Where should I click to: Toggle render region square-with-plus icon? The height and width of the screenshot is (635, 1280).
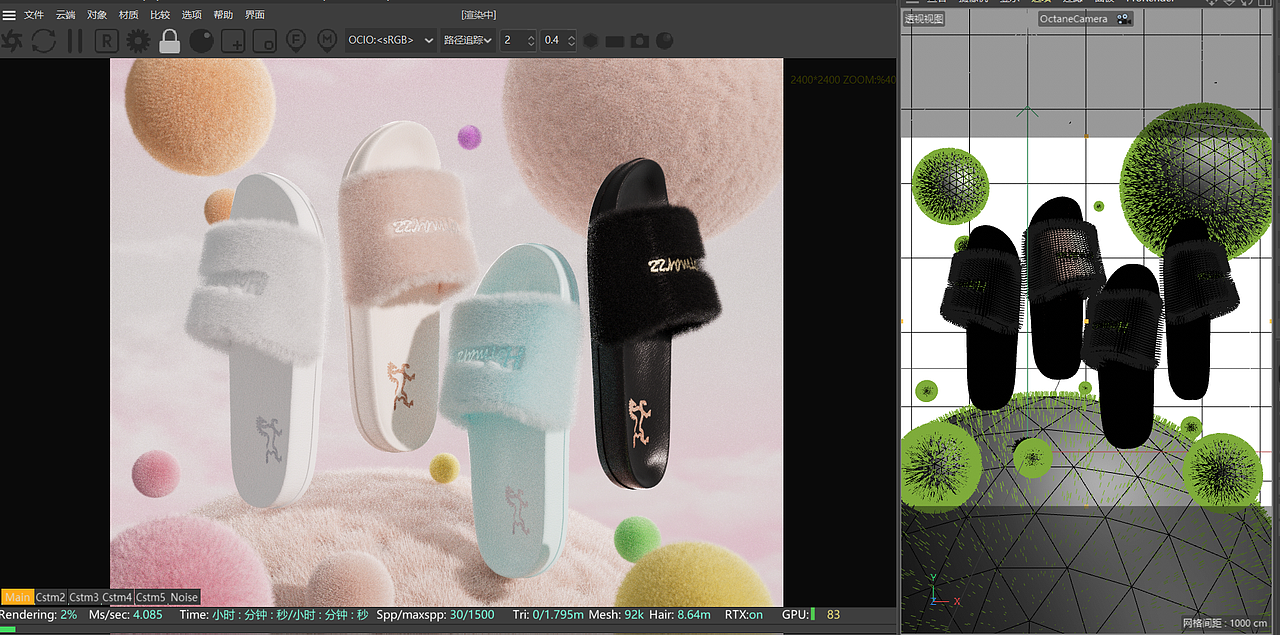233,41
